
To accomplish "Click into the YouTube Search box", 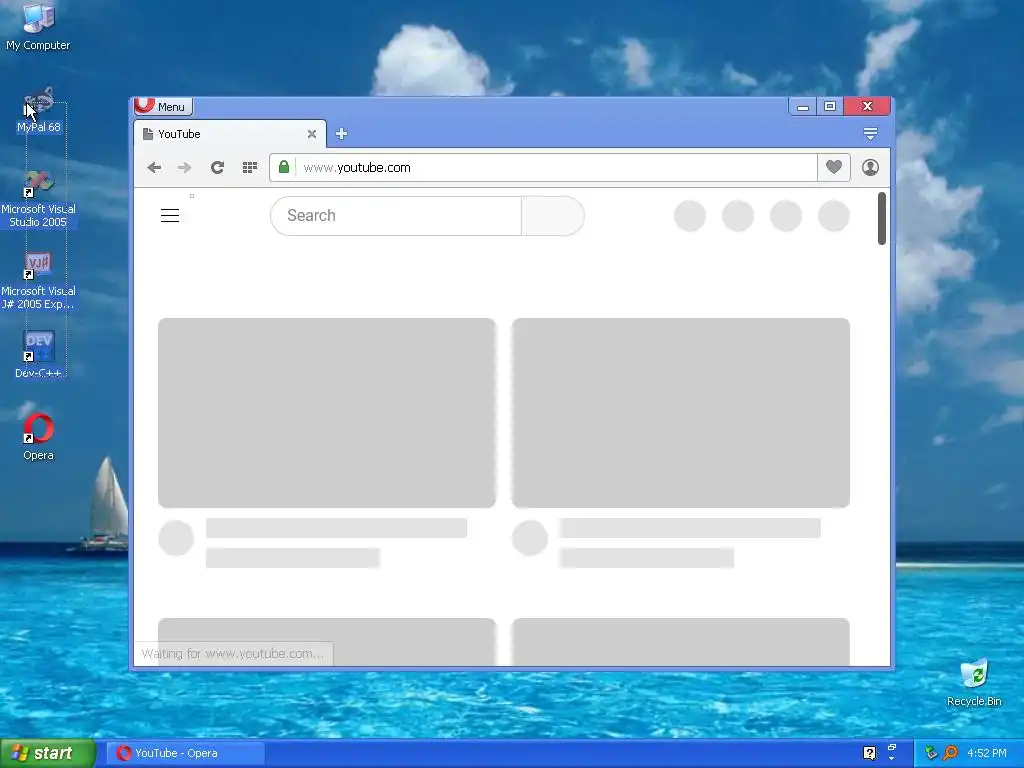I will [x=396, y=216].
